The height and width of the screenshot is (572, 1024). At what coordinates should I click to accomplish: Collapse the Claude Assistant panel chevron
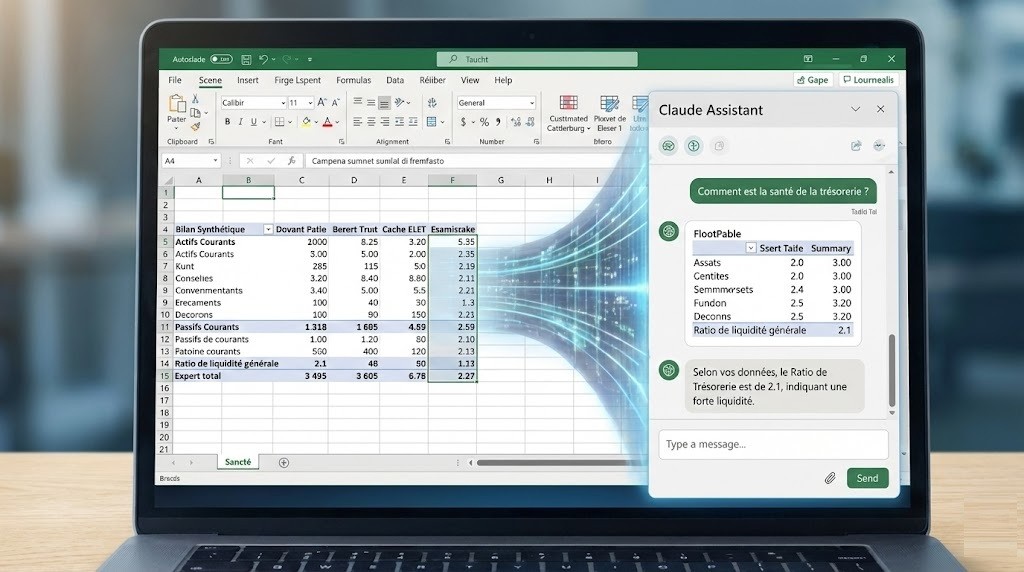[856, 109]
